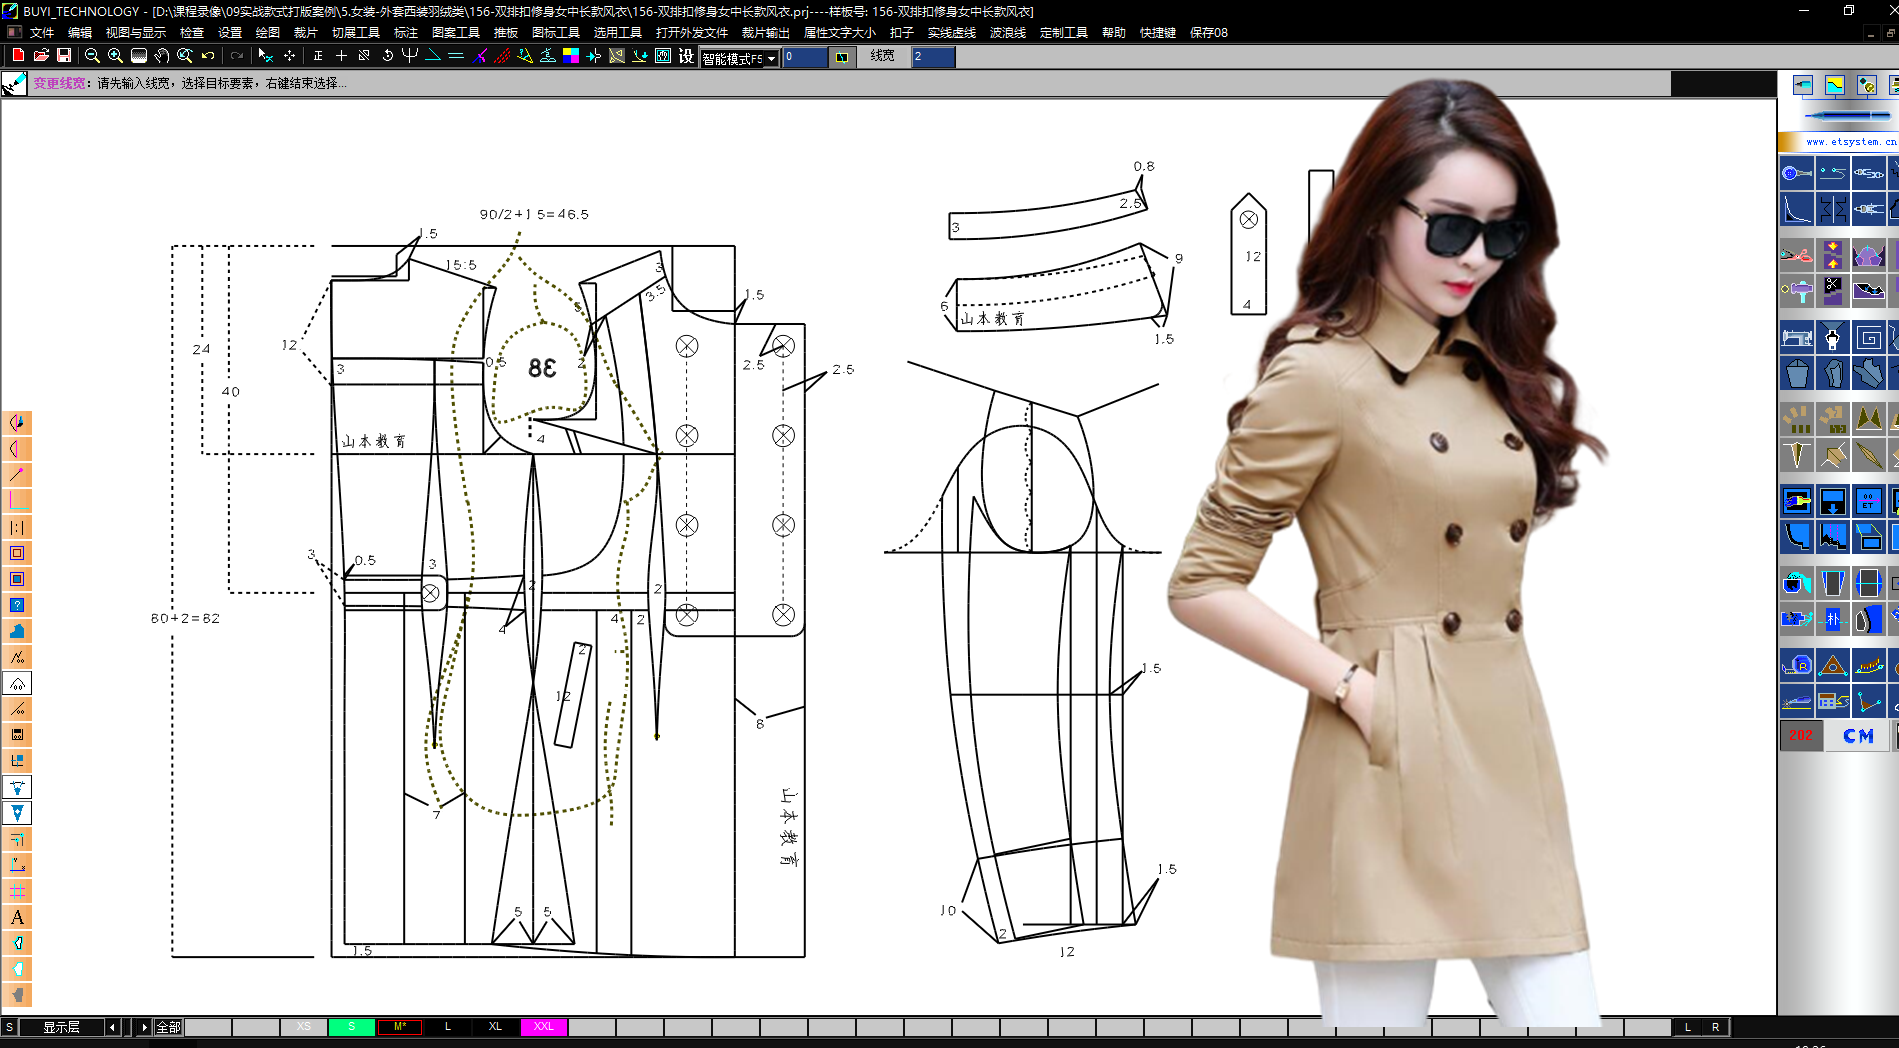Viewport: 1899px width, 1048px height.
Task: Click the question mark icon in left toolbar
Action: 17,605
